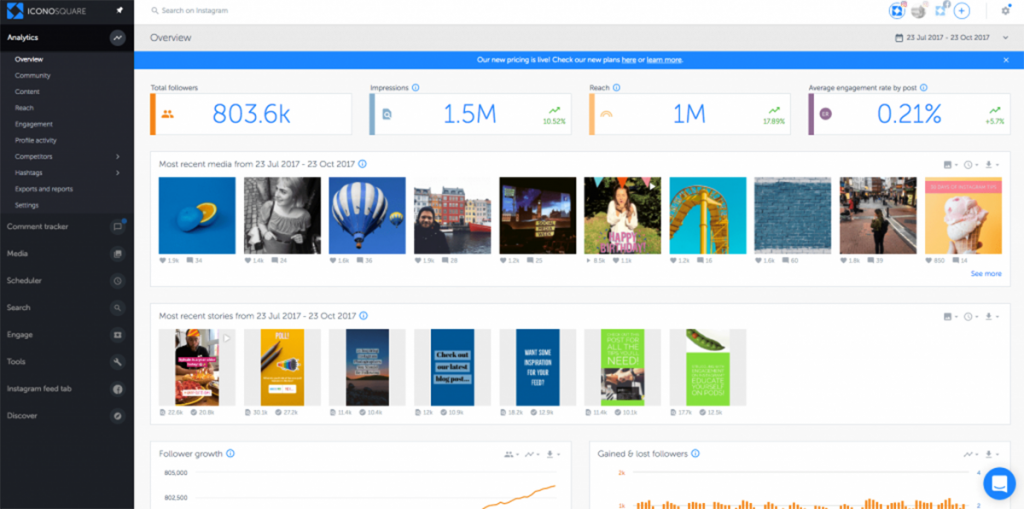Viewport: 1024px width, 509px height.
Task: Toggle the sidebar pin icon
Action: 119,10
